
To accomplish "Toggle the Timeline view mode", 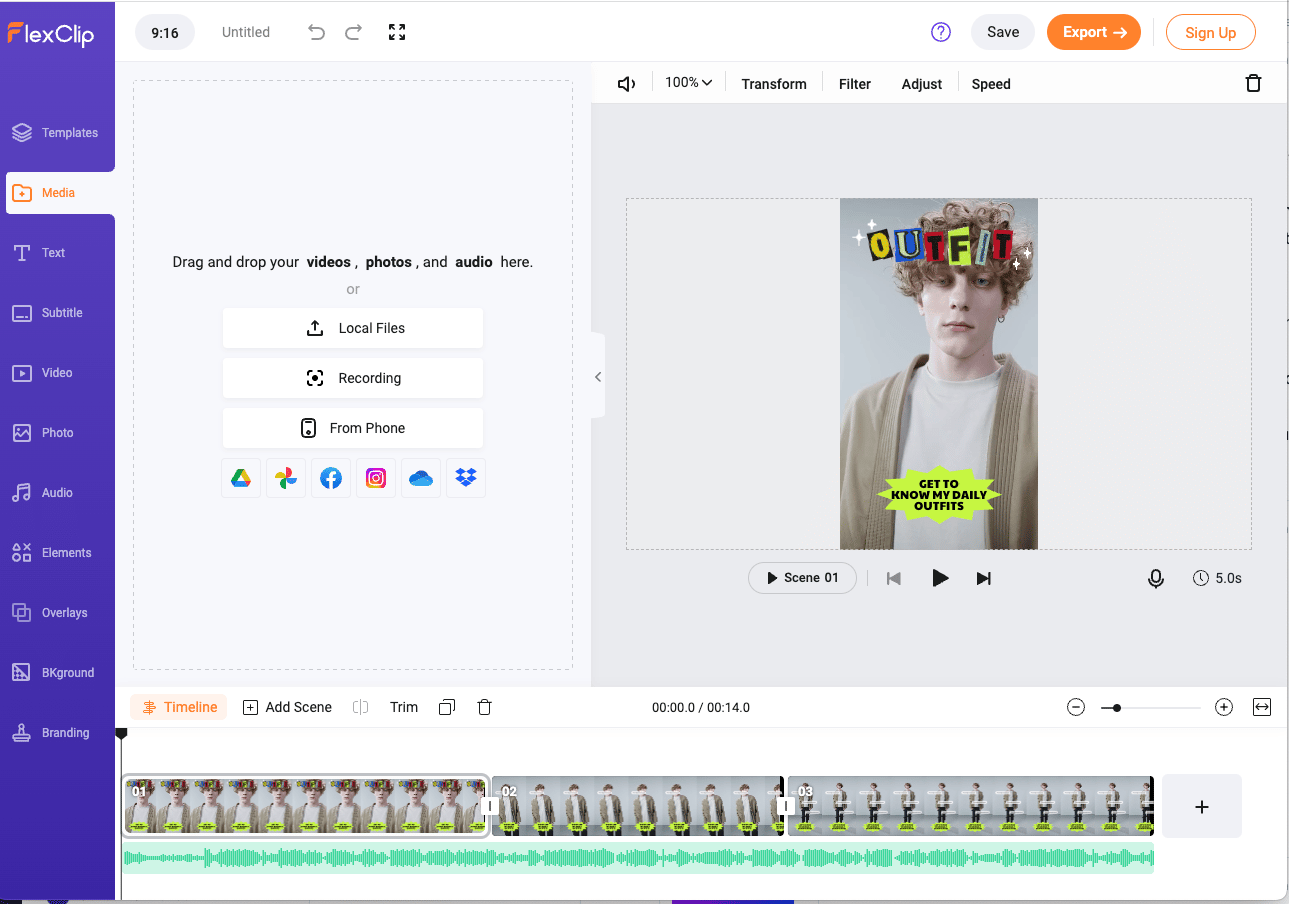I will 180,707.
